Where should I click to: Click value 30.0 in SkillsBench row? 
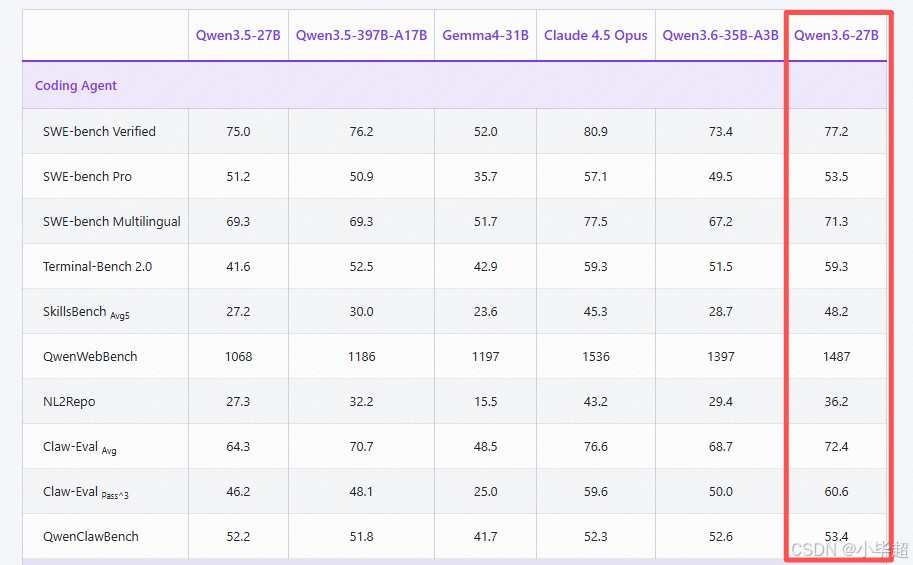coord(361,312)
